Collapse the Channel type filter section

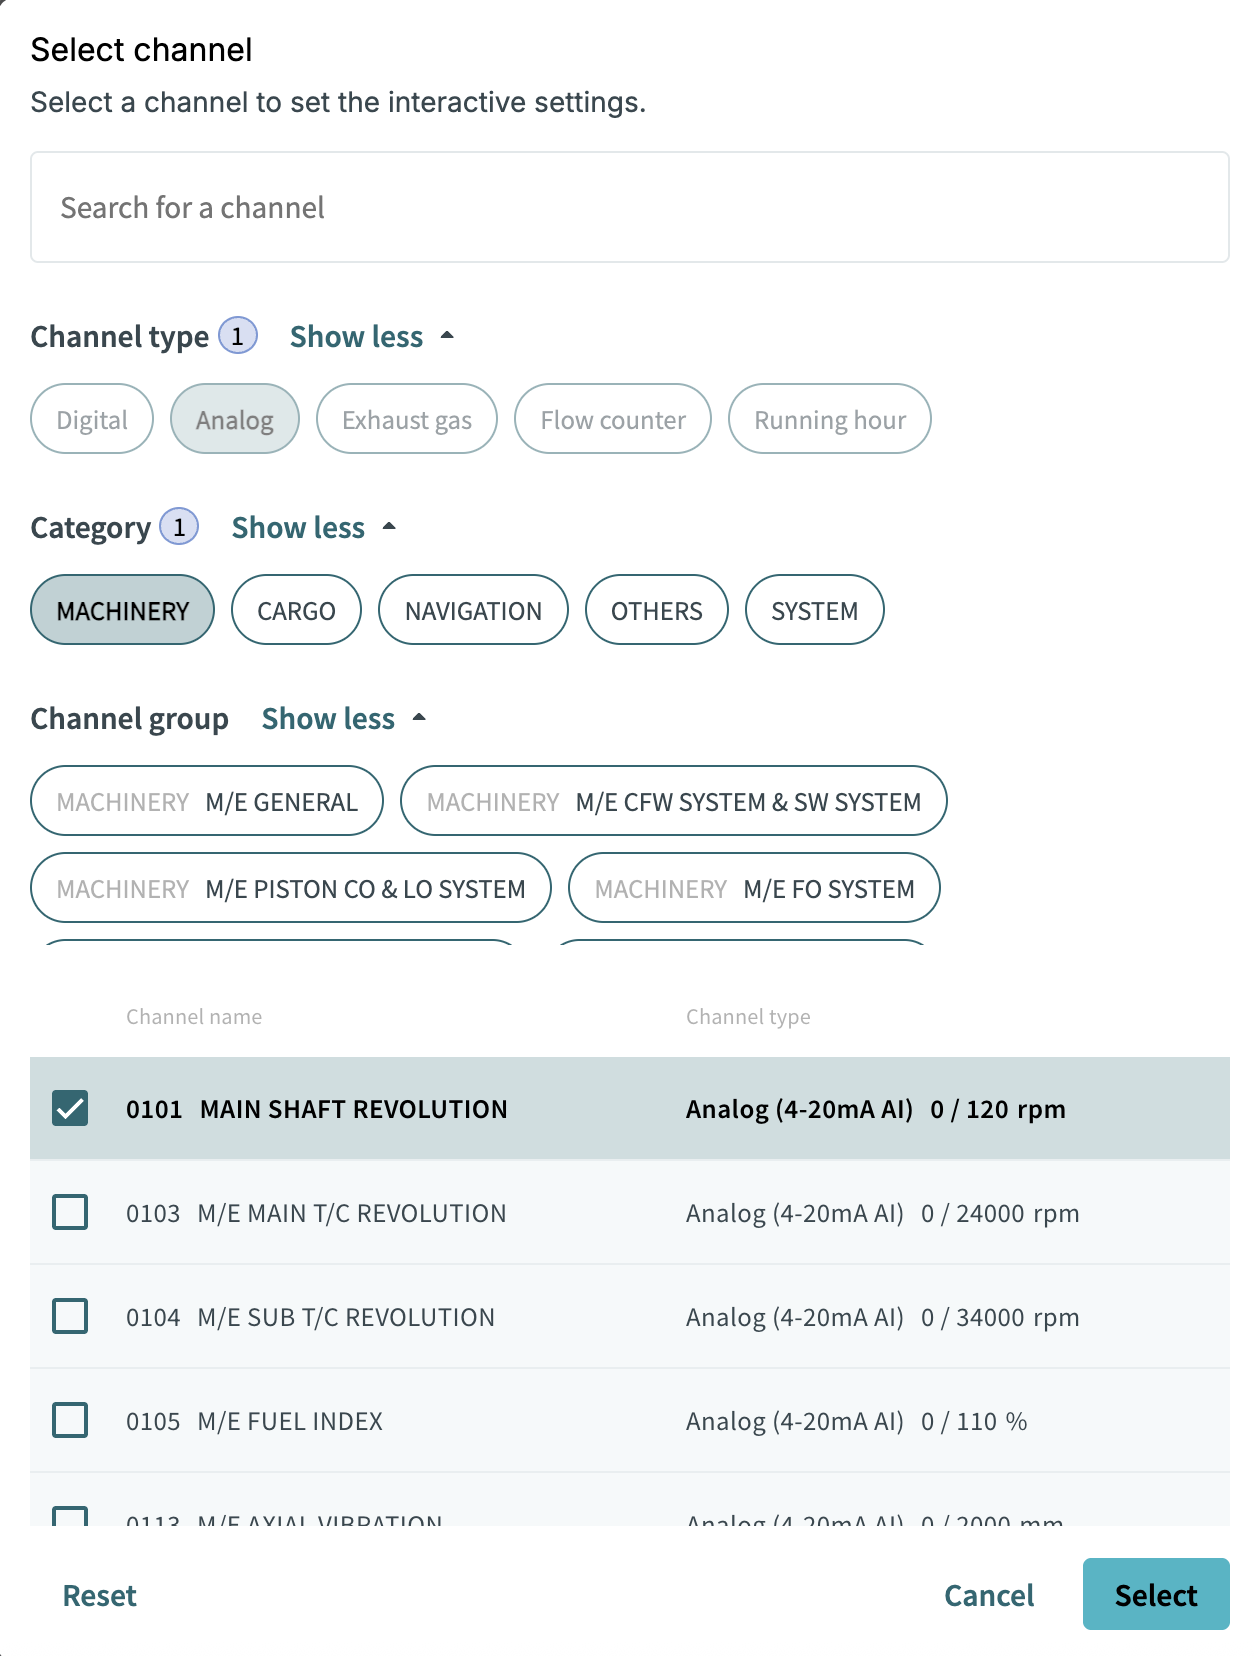coord(371,337)
